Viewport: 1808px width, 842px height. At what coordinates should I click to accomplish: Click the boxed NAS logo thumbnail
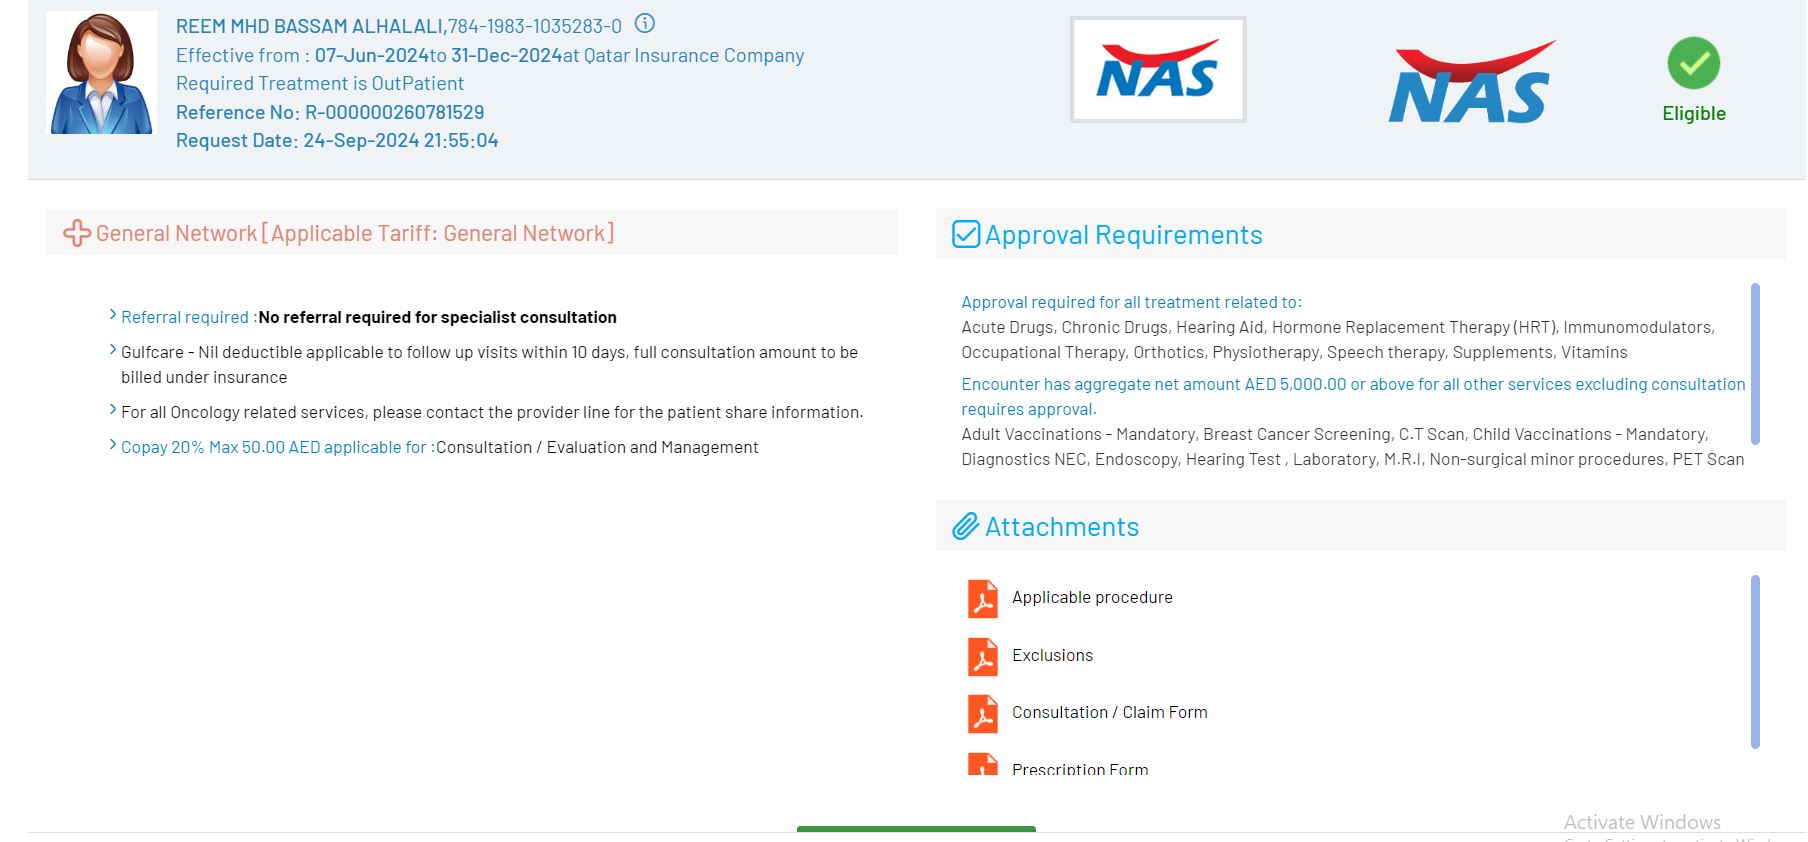[x=1158, y=70]
